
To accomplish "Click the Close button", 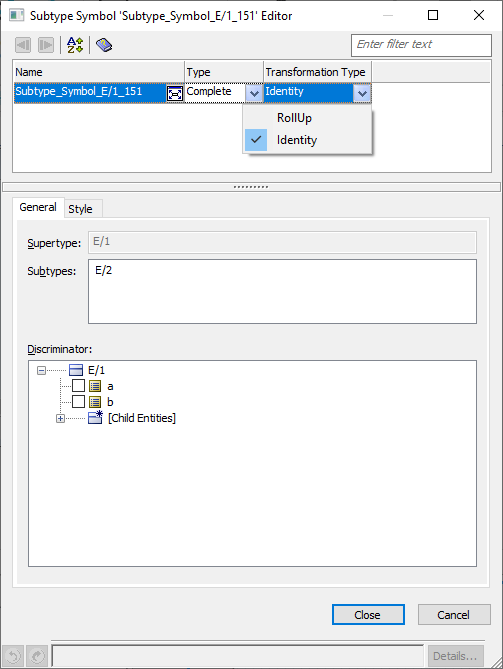I will point(368,614).
